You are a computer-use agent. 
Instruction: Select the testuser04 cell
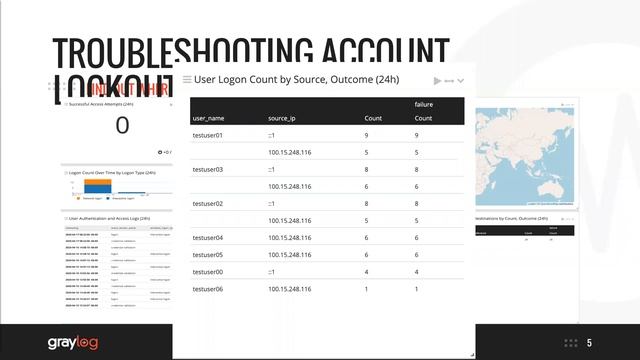(x=208, y=238)
